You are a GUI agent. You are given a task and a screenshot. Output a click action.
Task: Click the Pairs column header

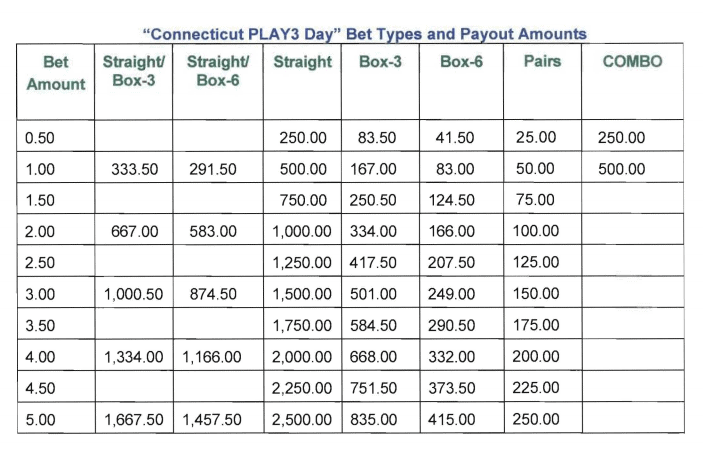point(542,61)
